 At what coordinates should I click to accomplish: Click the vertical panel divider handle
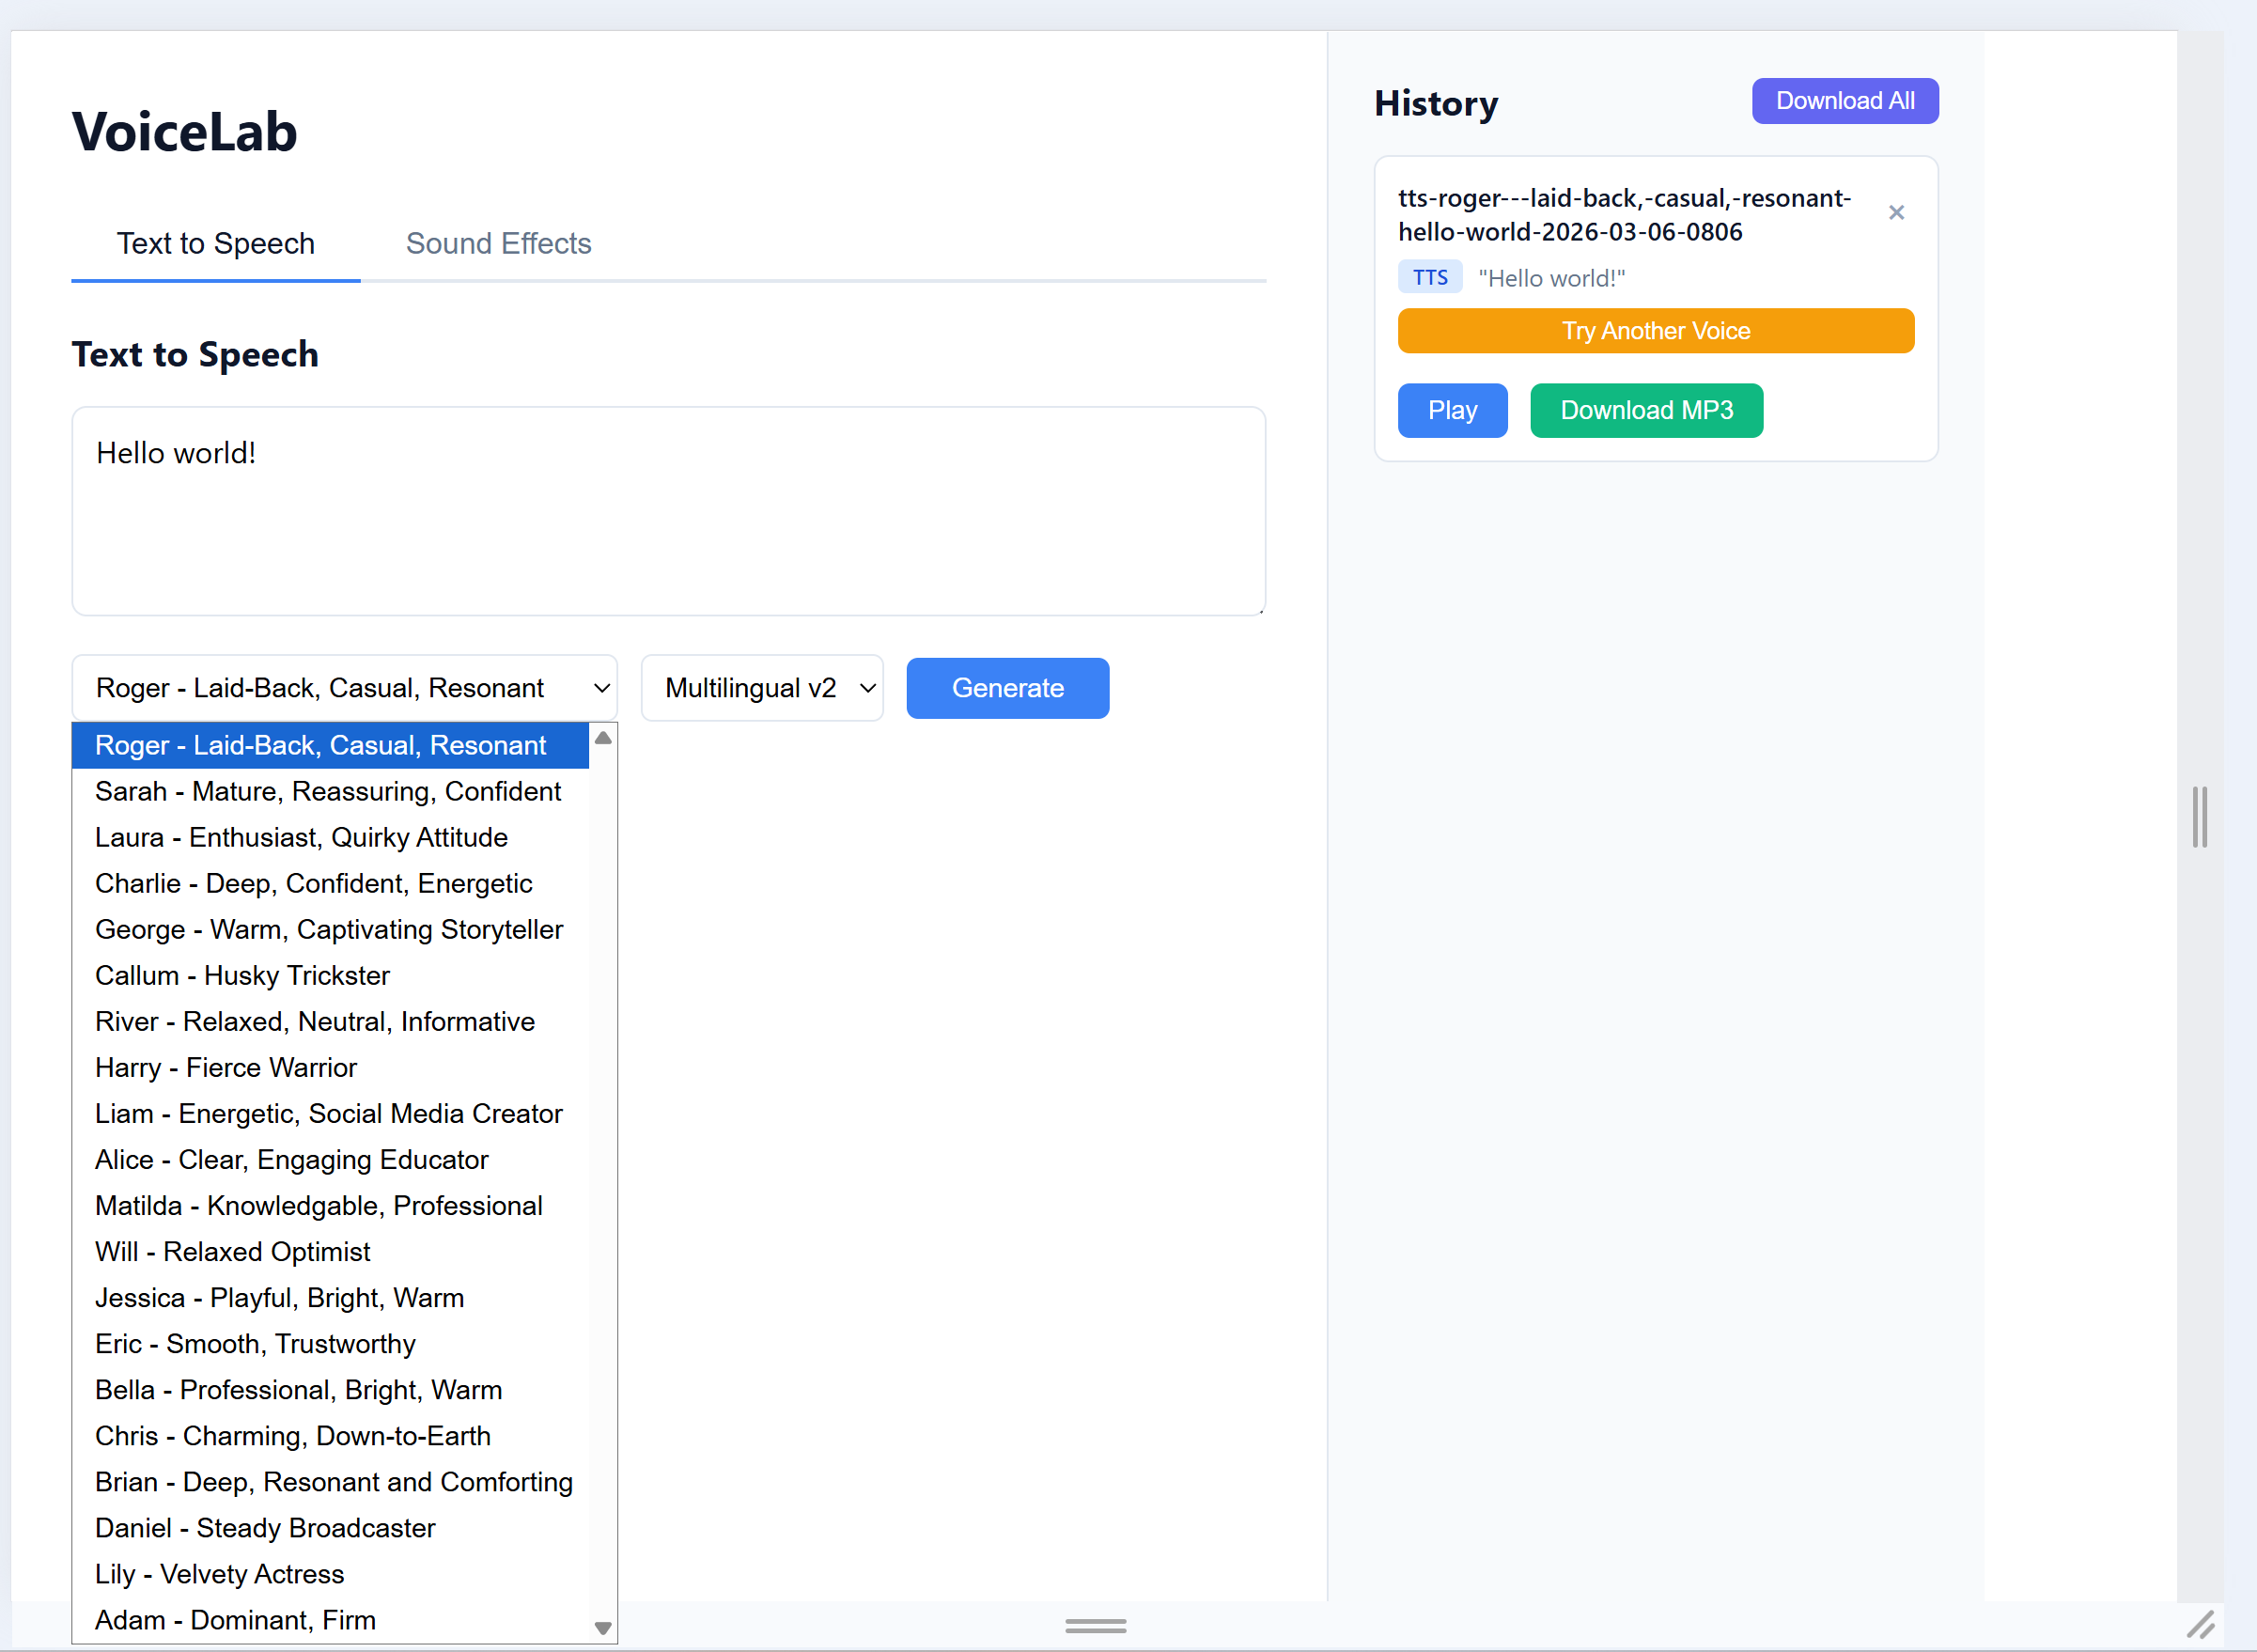tap(2198, 816)
